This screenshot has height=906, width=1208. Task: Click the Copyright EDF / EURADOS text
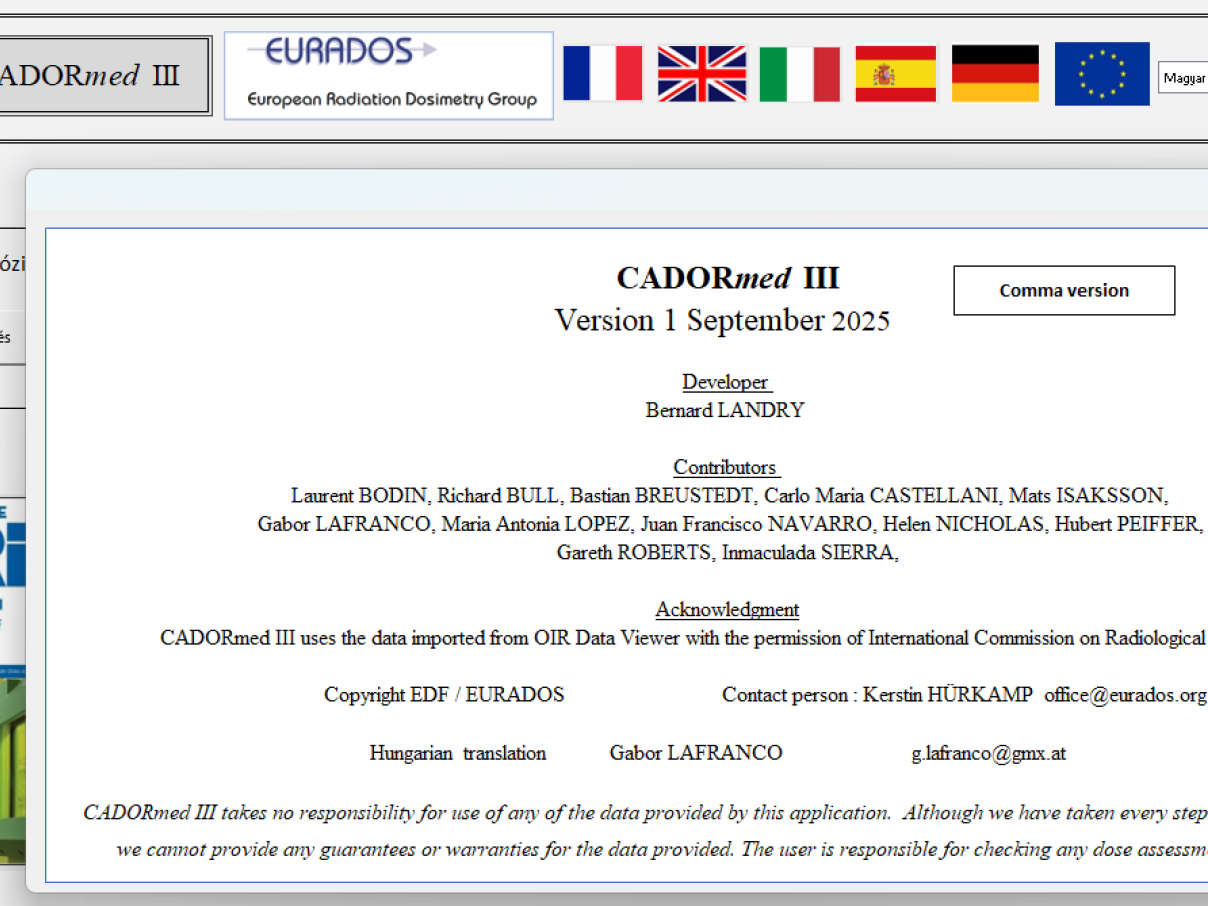[444, 695]
